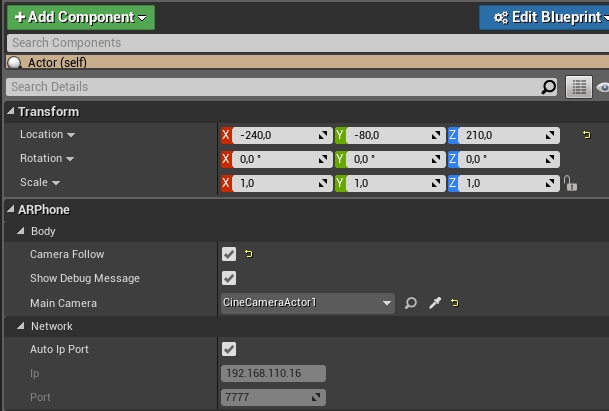Click the Camera Follow label
This screenshot has width=609, height=411.
pyautogui.click(x=67, y=254)
